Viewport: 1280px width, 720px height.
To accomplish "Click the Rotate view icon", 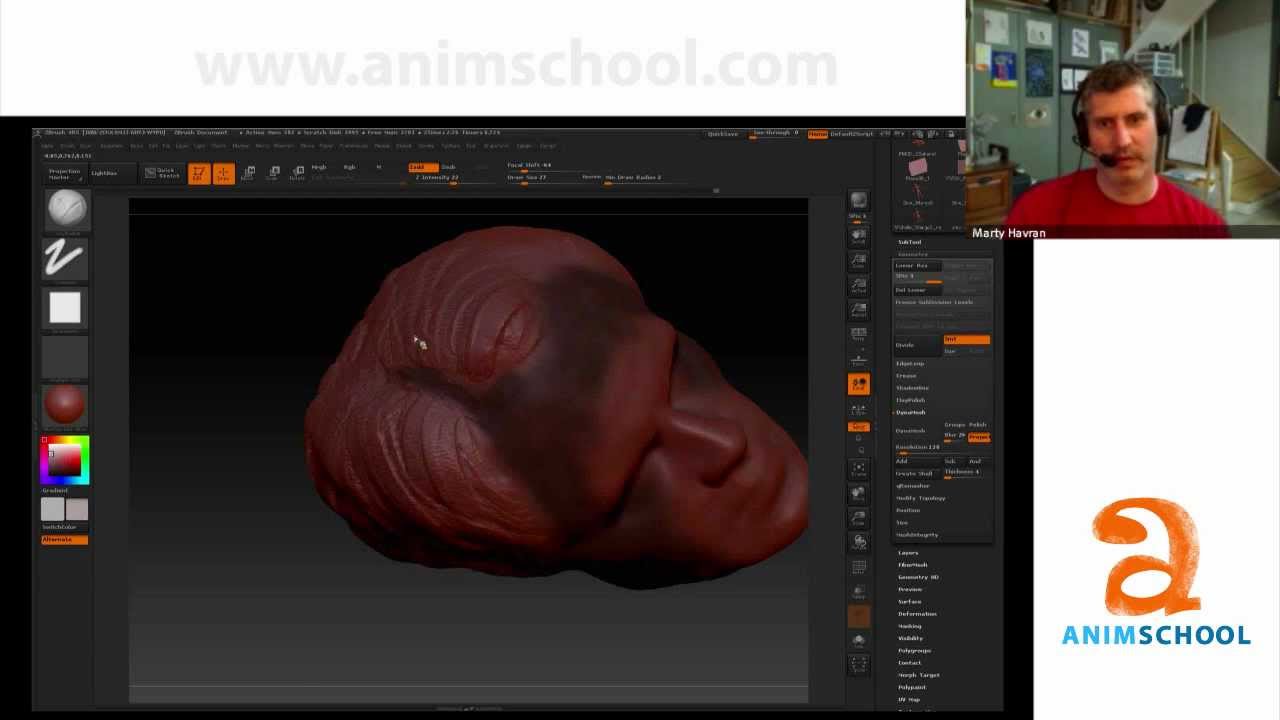I will (858, 542).
